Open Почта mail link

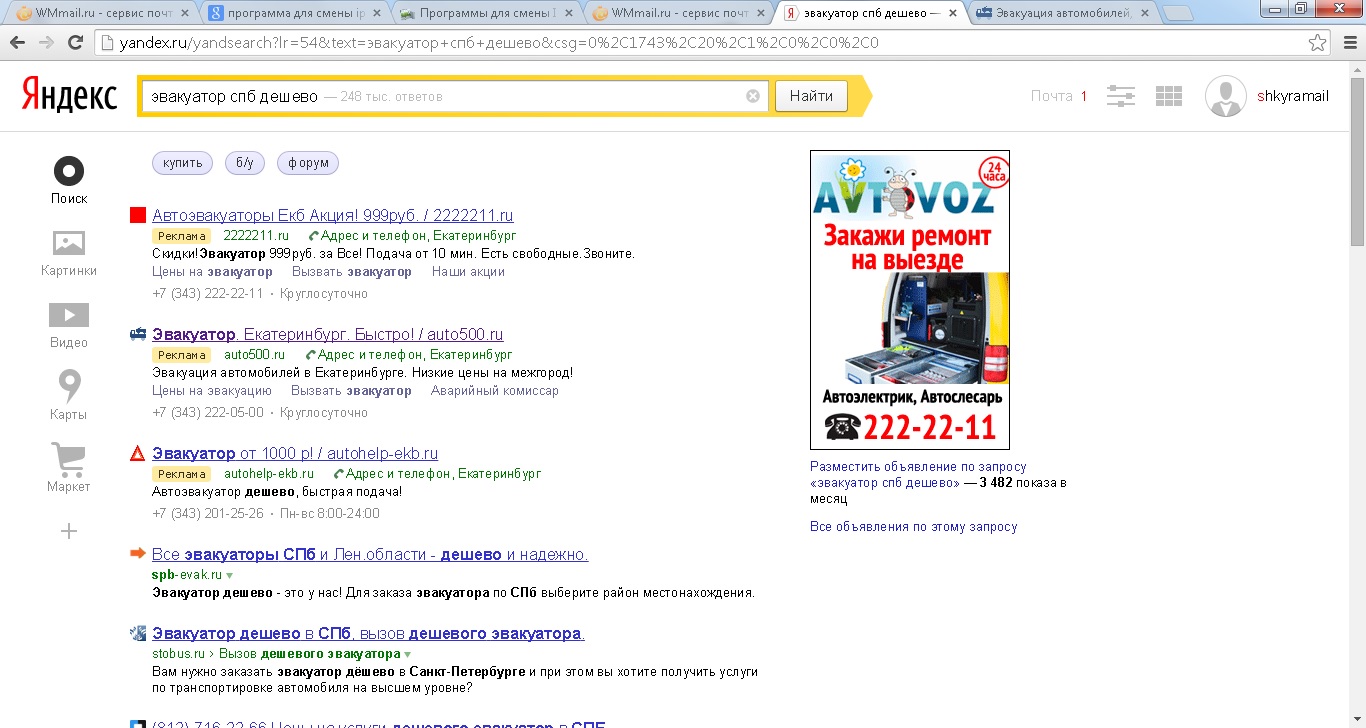(x=1052, y=96)
